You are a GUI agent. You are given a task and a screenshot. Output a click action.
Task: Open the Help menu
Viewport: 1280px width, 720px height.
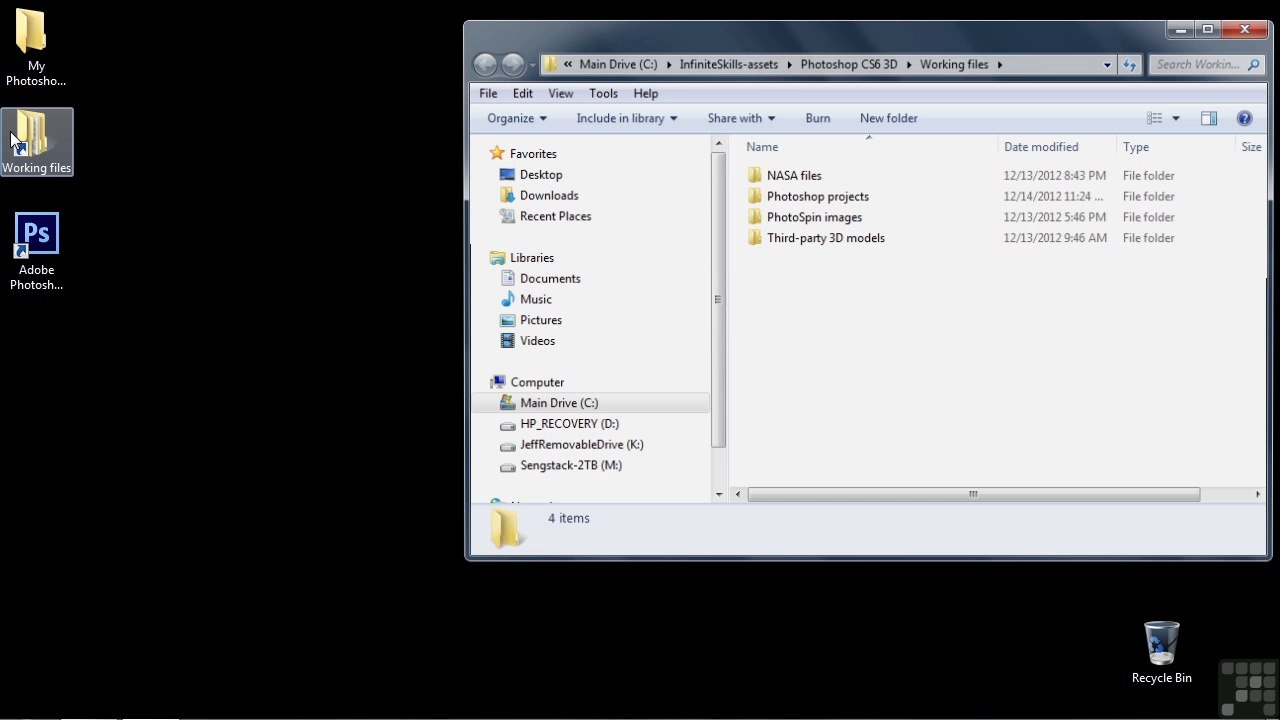pos(646,93)
